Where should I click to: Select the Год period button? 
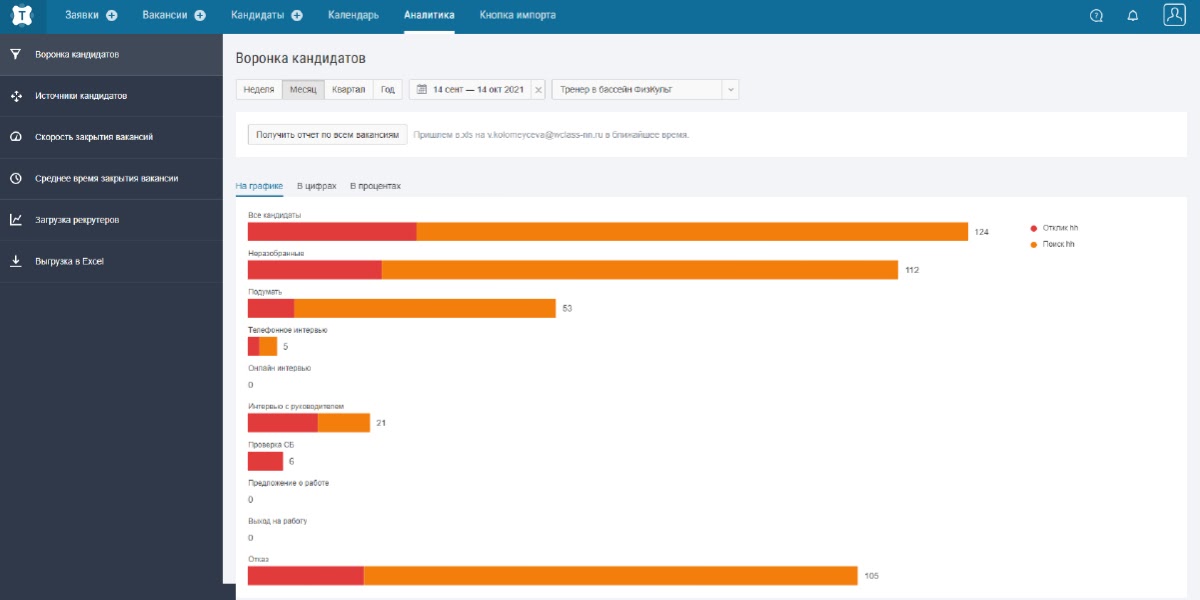388,90
